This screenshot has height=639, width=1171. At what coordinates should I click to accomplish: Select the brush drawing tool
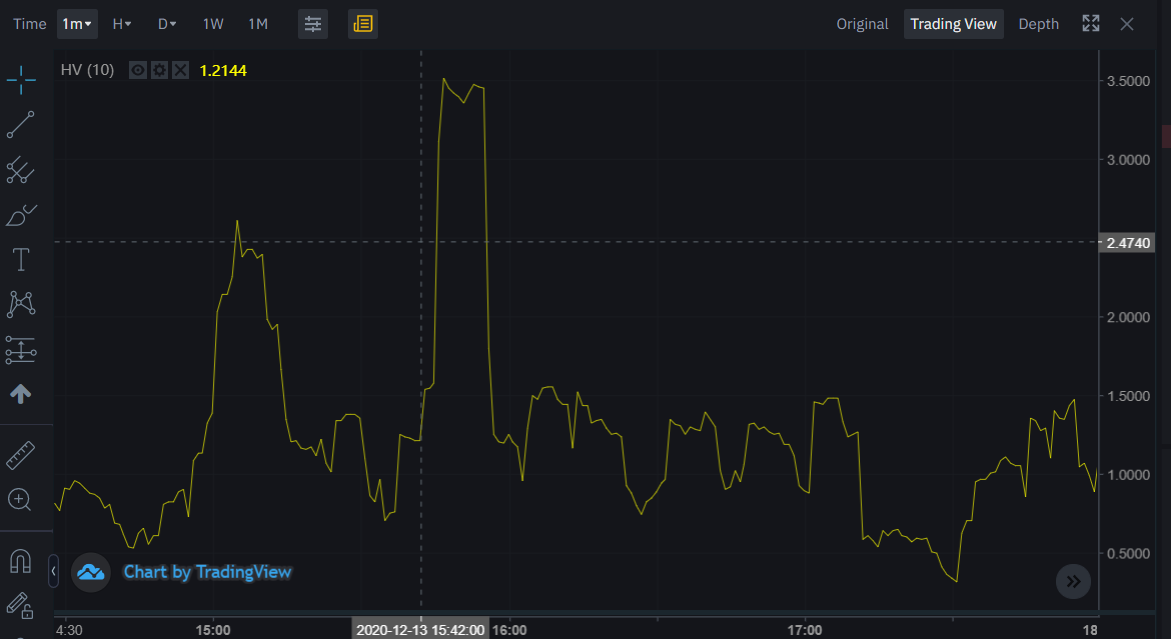(21, 215)
